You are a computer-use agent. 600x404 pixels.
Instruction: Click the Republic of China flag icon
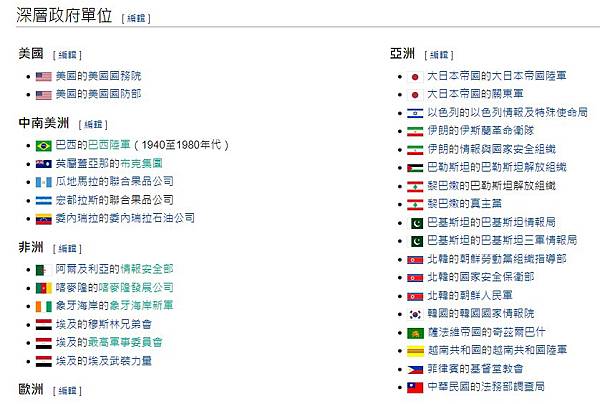pyautogui.click(x=415, y=388)
